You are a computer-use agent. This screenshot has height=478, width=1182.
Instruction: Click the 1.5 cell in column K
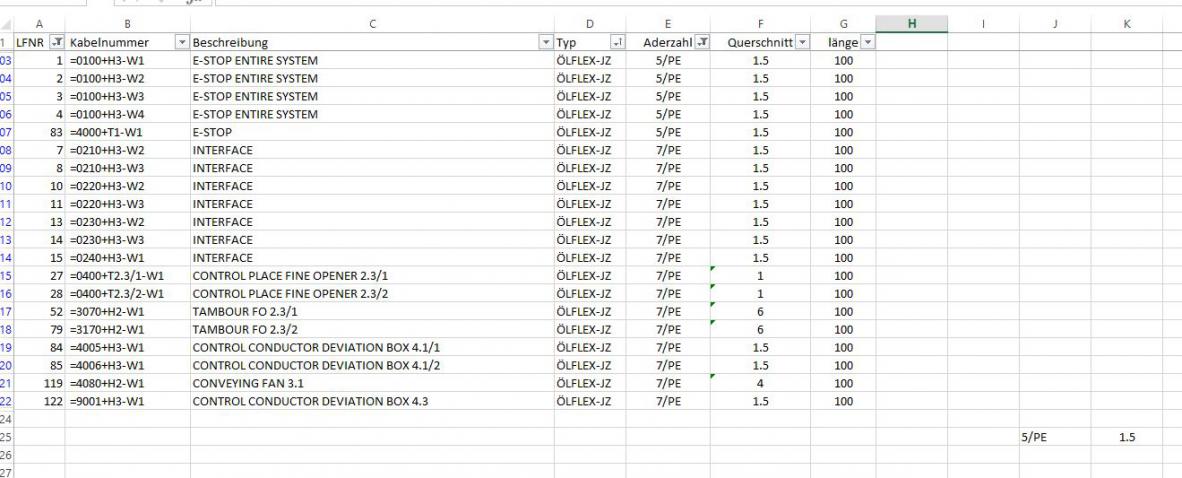1126,437
